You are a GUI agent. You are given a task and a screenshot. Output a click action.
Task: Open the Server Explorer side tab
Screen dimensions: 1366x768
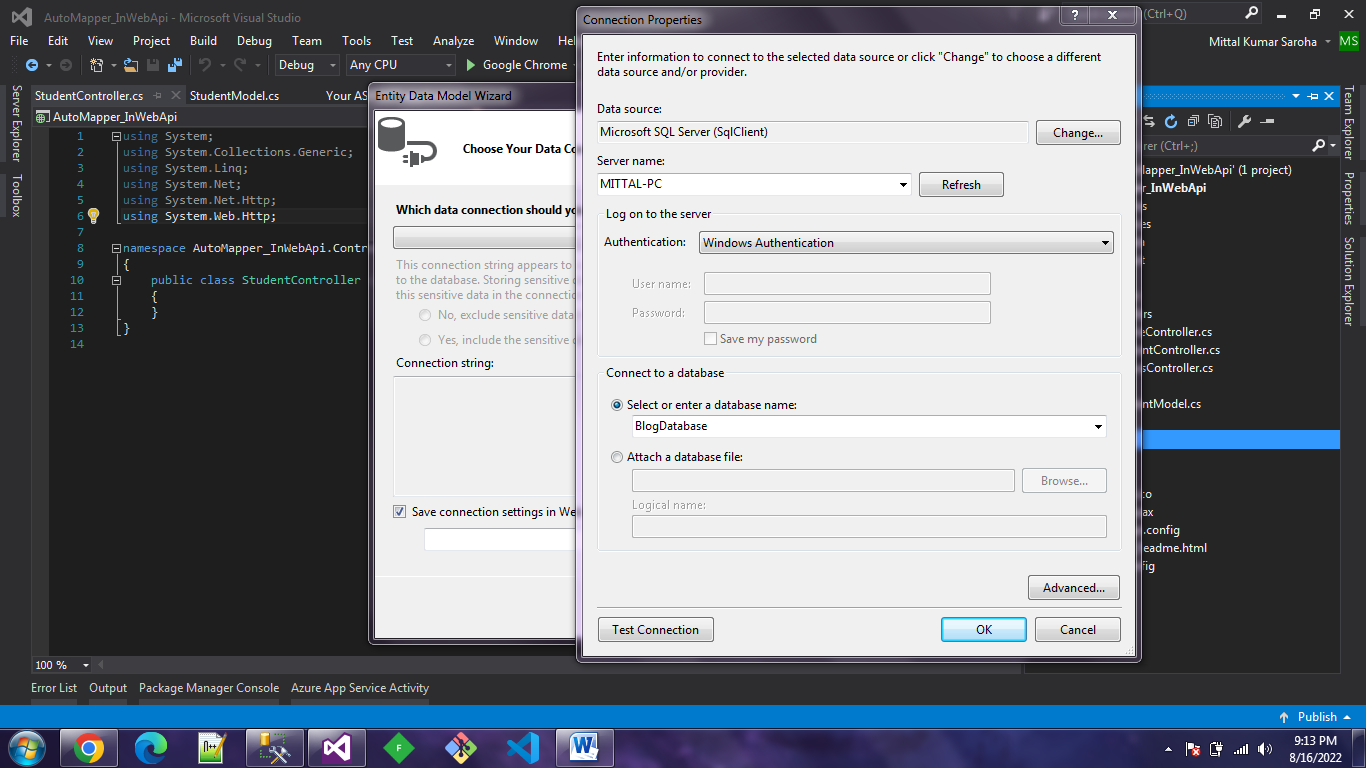16,123
